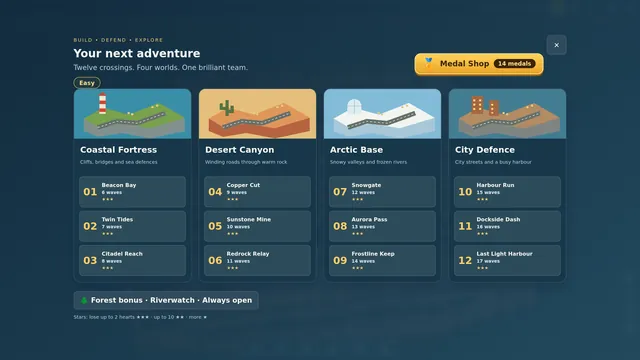Viewport: 640px width, 360px height.
Task: Click the medal icon in Medal Shop button
Action: 428,63
